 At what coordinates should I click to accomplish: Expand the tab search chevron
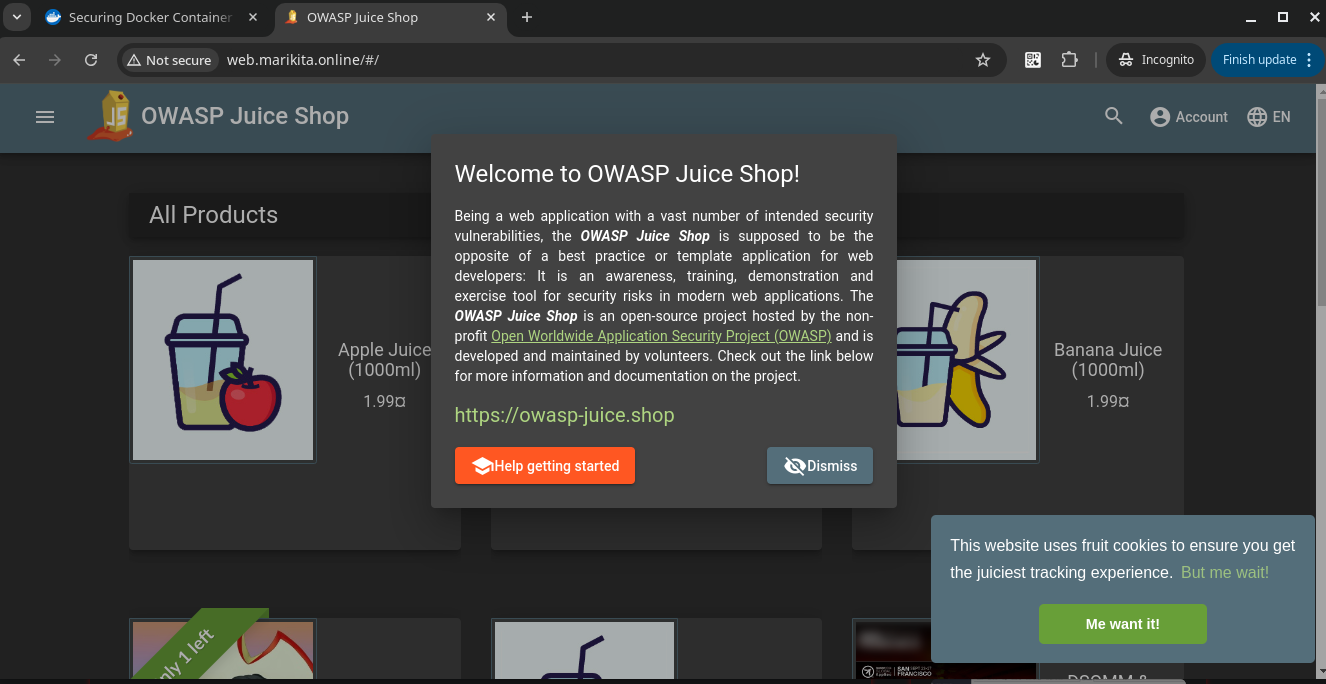[x=17, y=17]
